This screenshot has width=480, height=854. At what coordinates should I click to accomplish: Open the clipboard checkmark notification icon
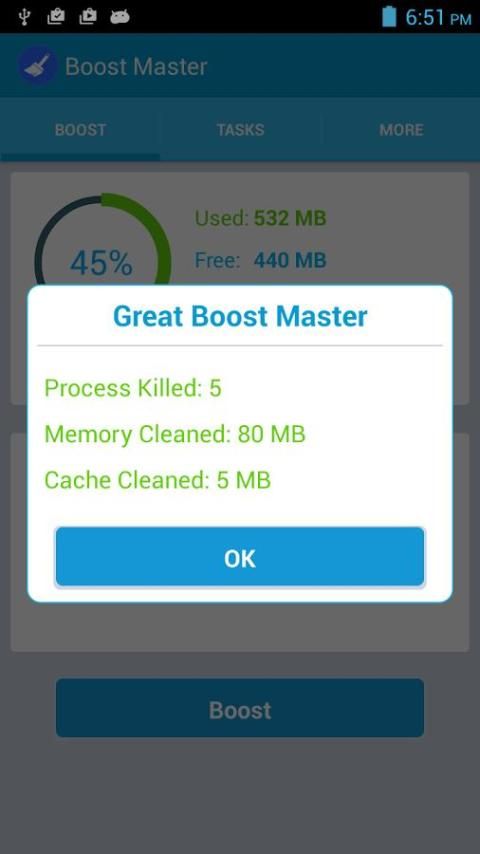point(56,16)
